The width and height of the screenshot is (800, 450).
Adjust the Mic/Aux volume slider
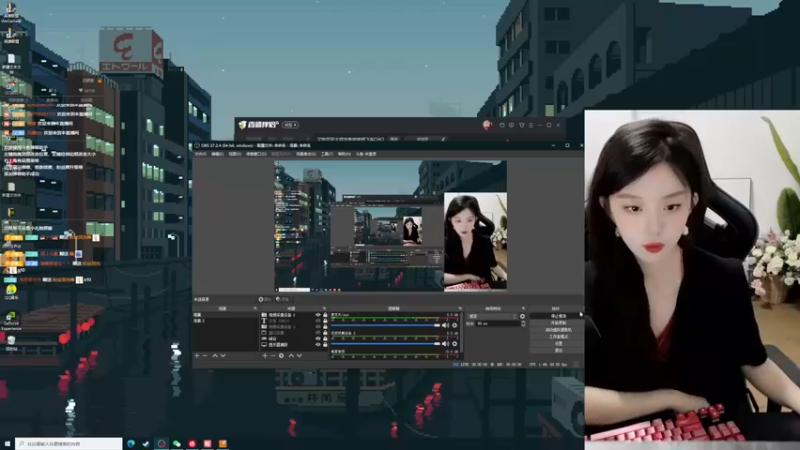pos(385,325)
